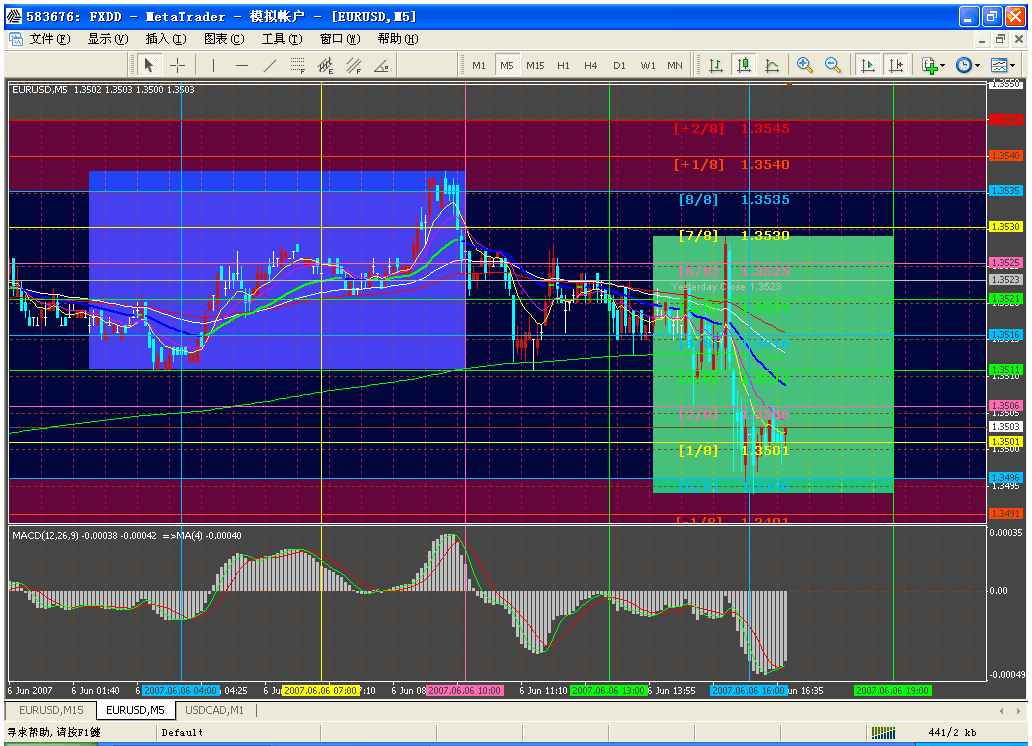
Task: Set timeframe to H4
Action: click(590, 65)
